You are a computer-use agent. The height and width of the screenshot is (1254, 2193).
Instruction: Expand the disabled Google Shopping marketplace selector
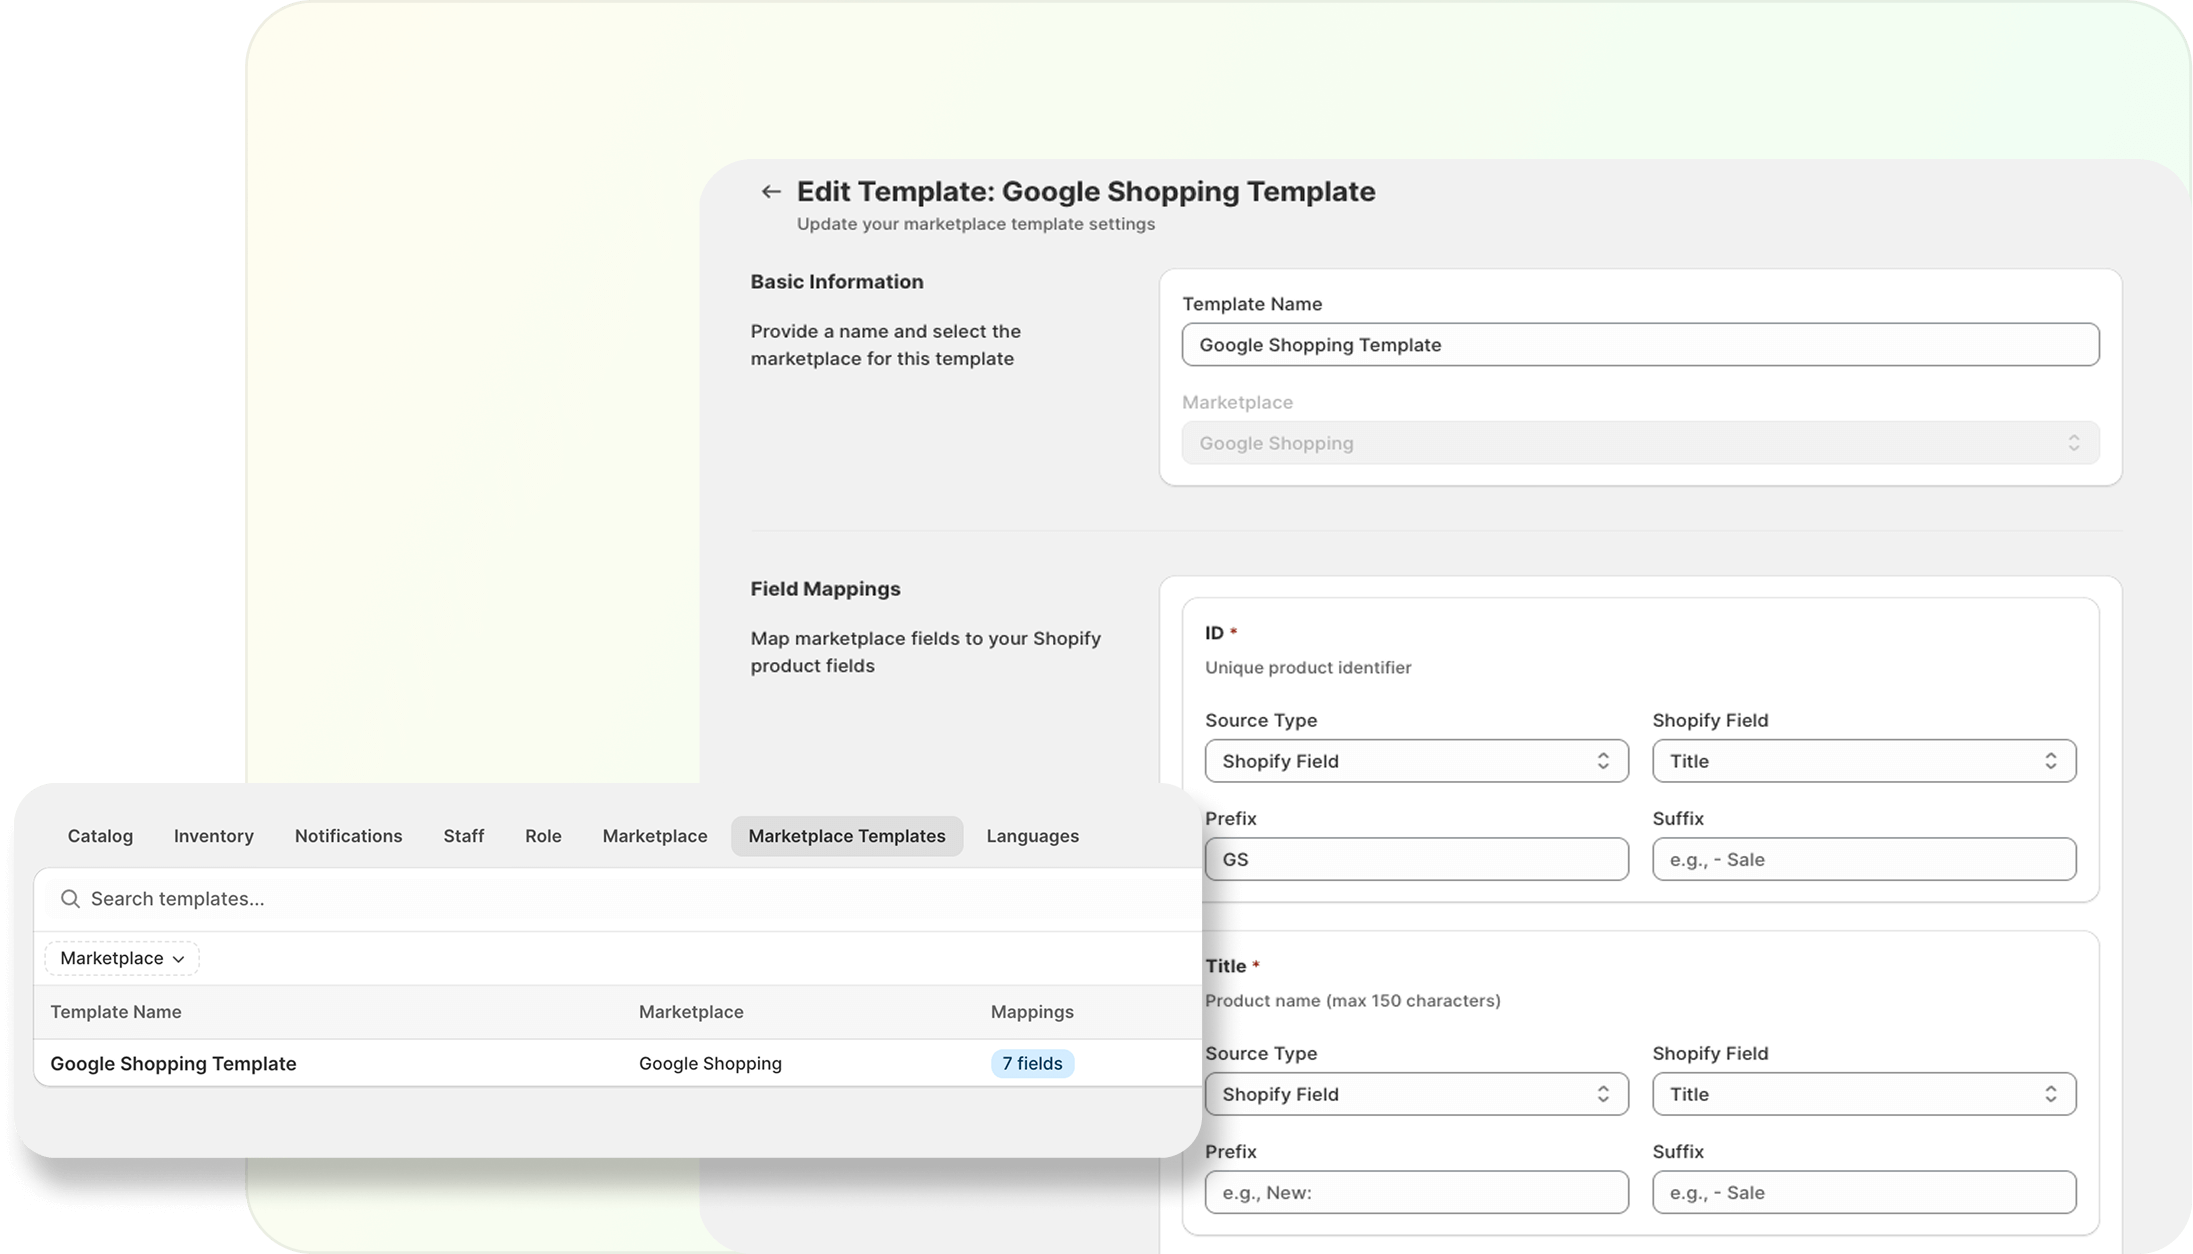pos(1639,442)
